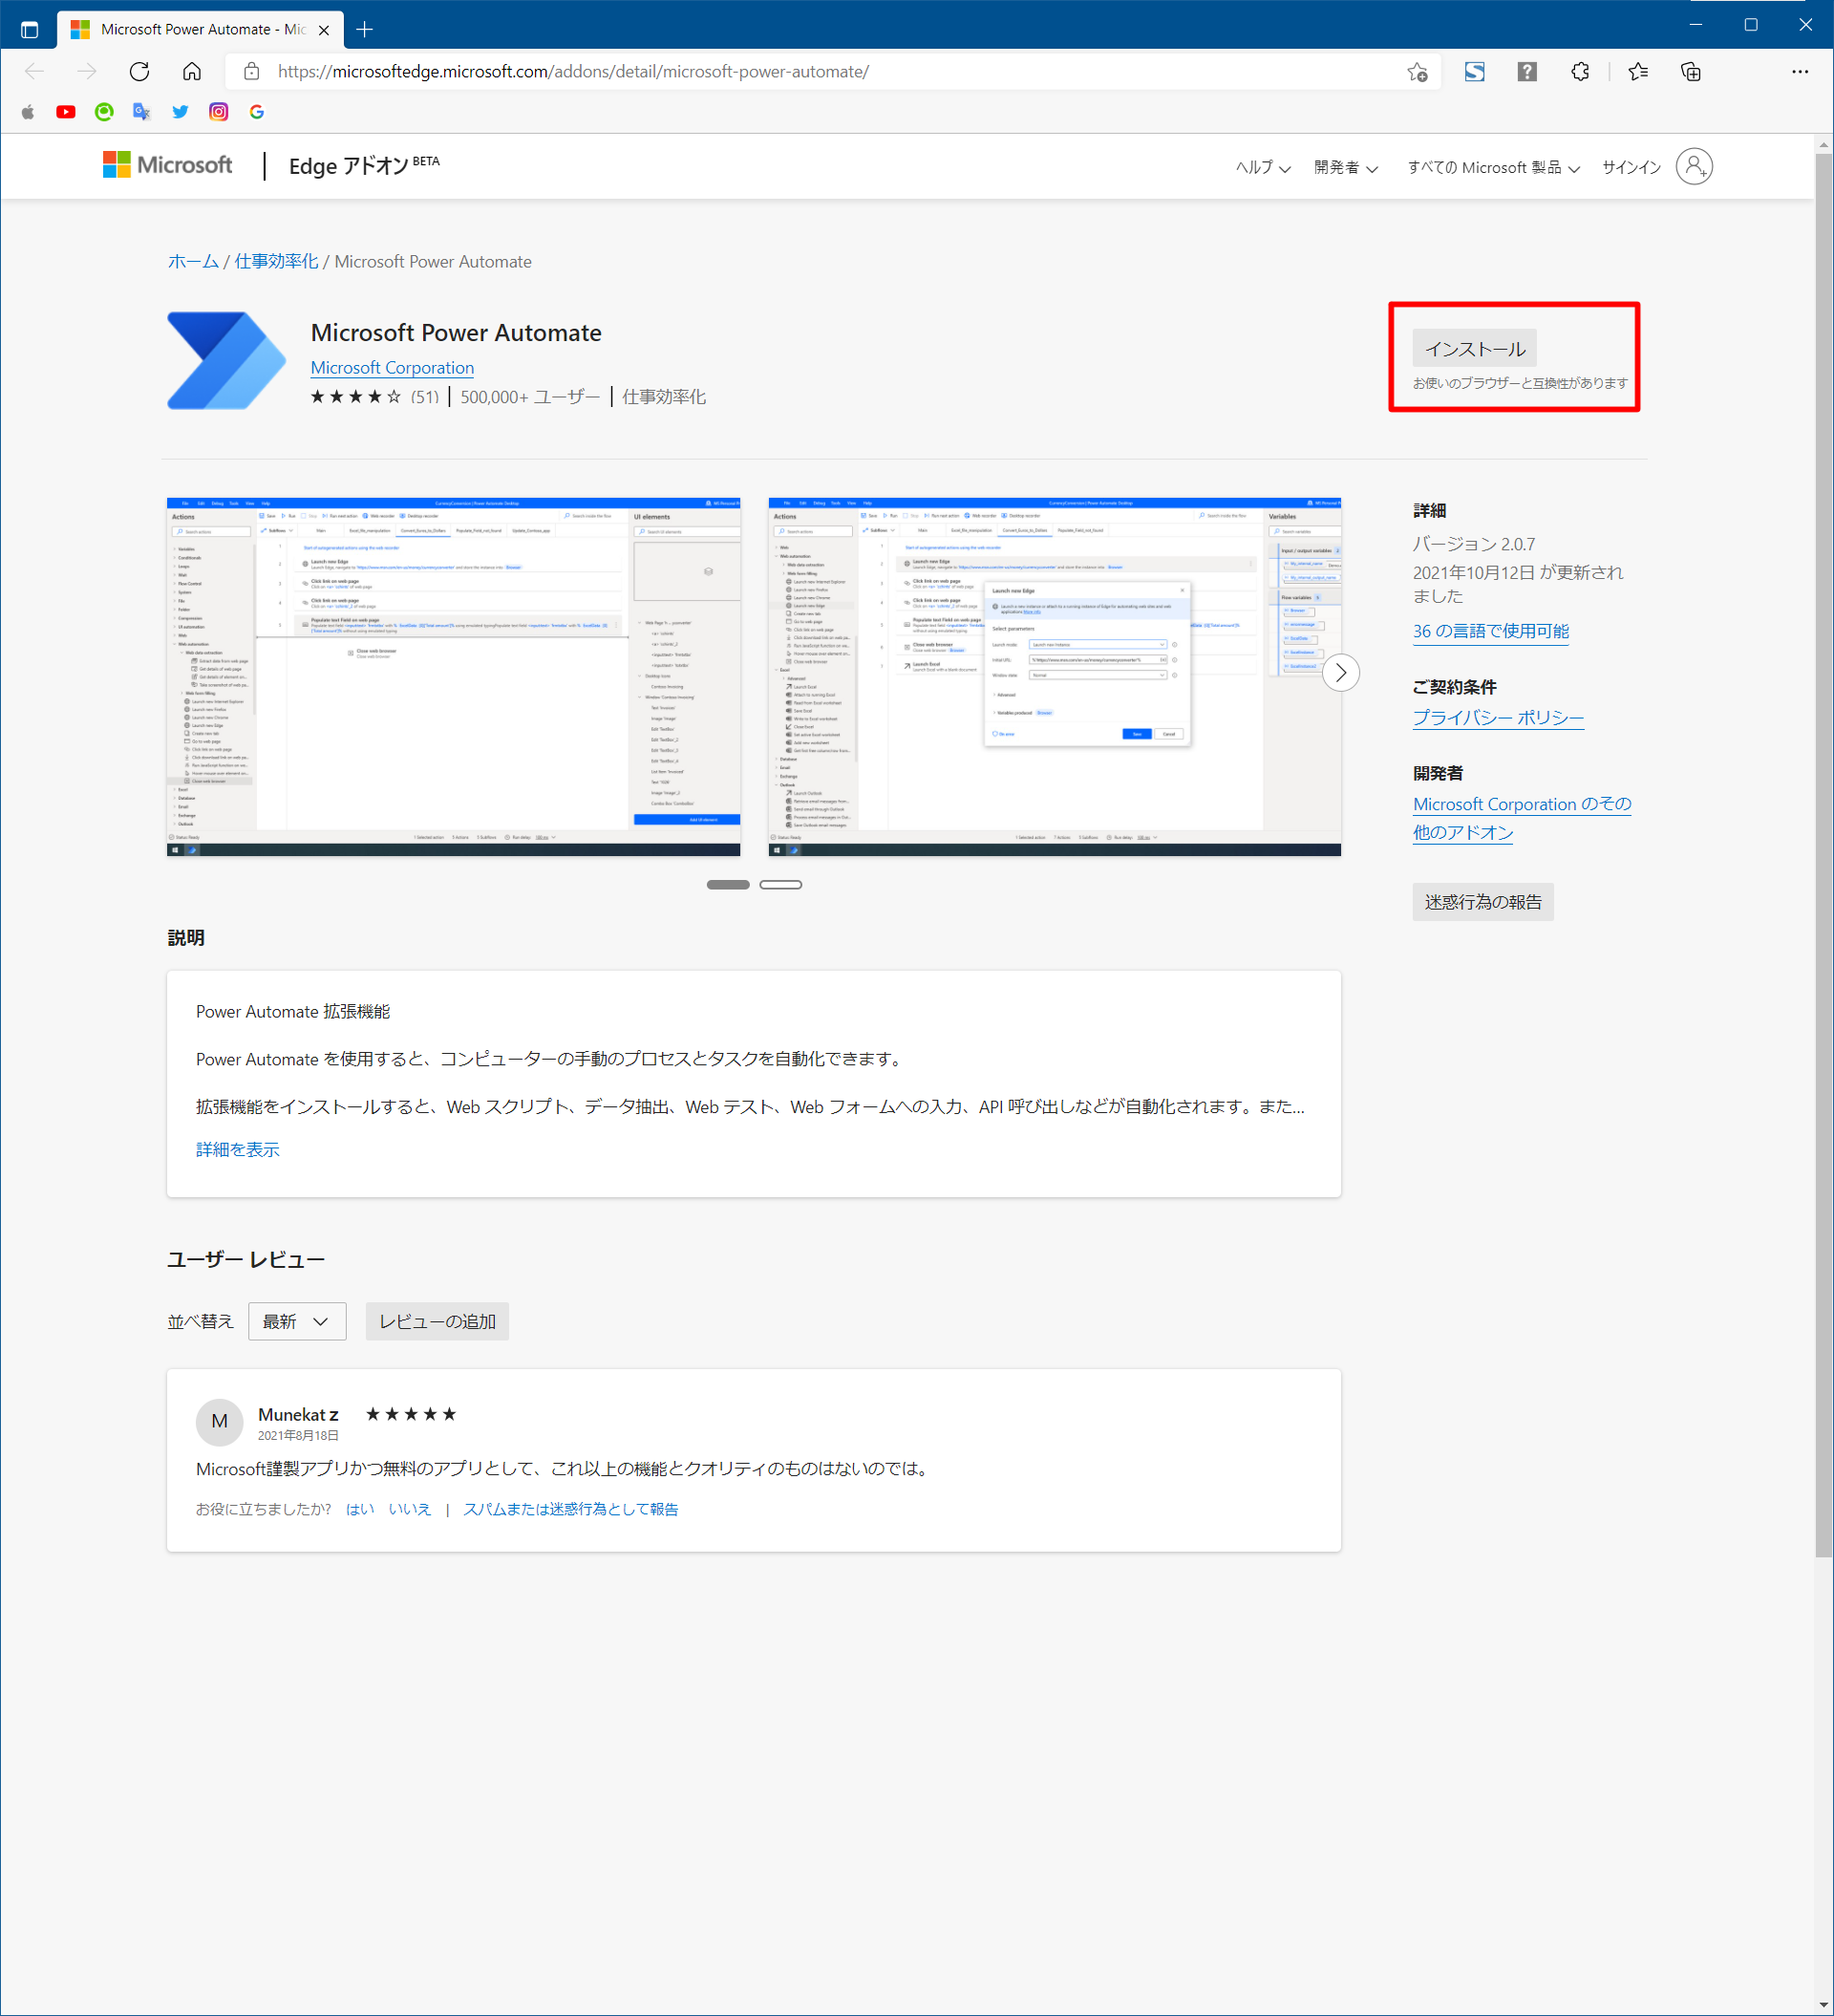Select the first carousel page indicator

click(x=727, y=884)
